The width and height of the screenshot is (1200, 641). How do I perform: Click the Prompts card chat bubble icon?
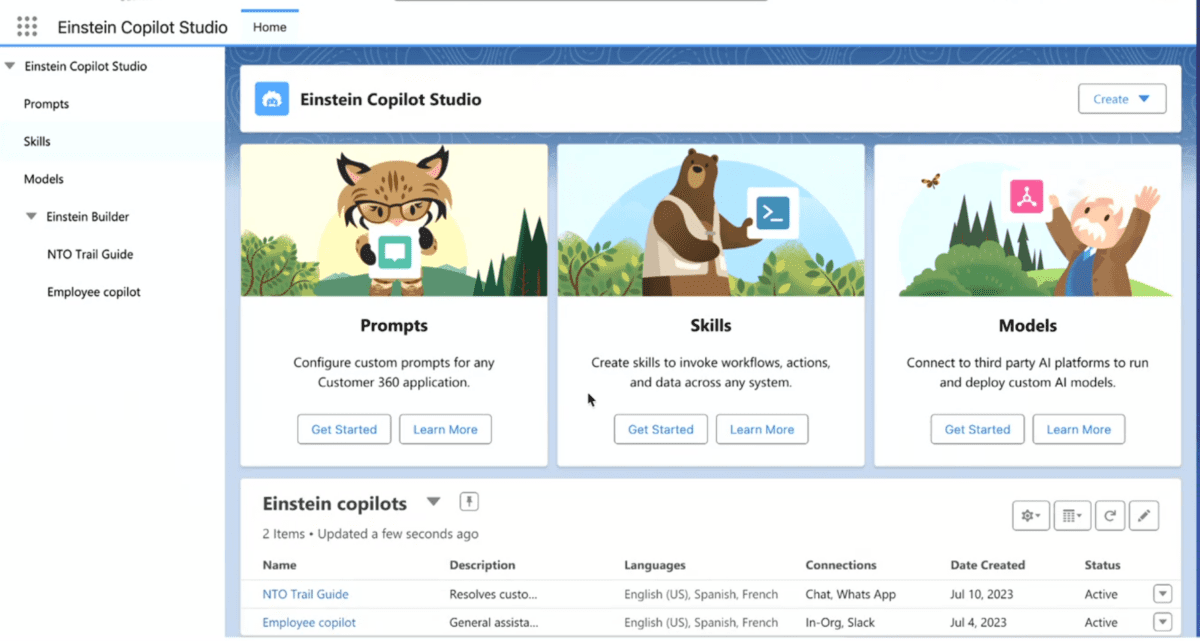pos(394,251)
